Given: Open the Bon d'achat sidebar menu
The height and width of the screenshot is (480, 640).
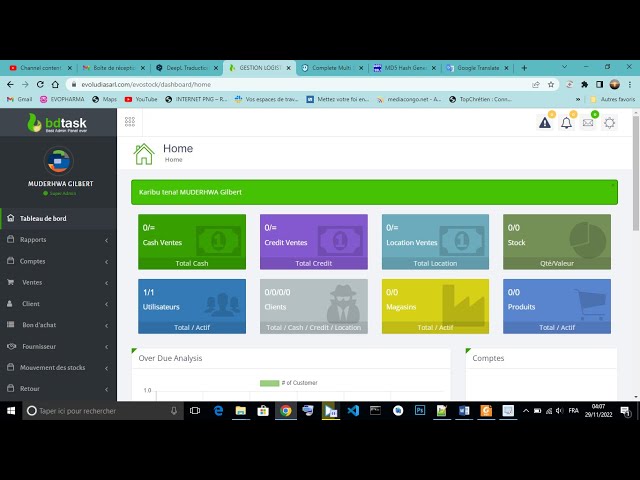Looking at the screenshot, I should point(58,325).
